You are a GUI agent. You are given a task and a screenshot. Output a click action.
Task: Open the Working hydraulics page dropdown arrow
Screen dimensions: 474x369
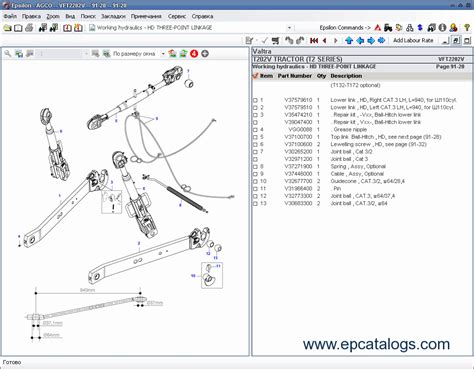[289, 28]
